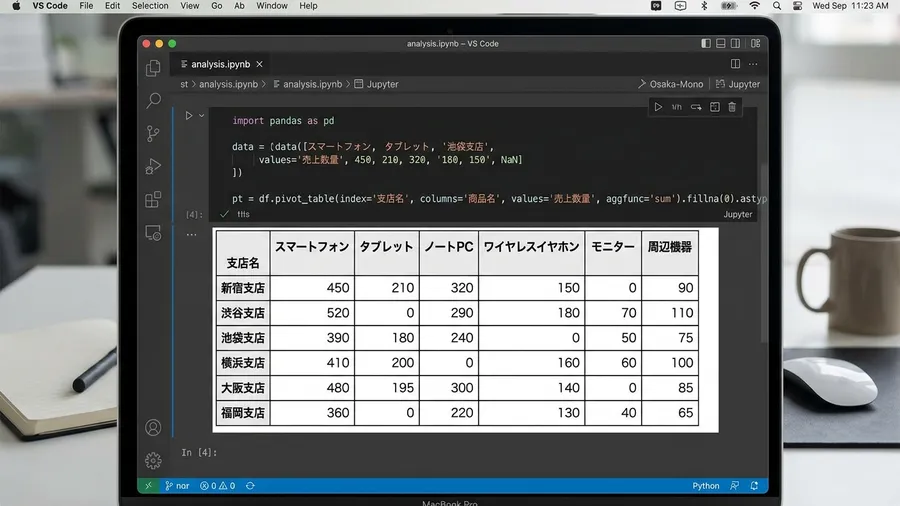
Task: Toggle secondary side bar layout icon
Action: click(735, 44)
